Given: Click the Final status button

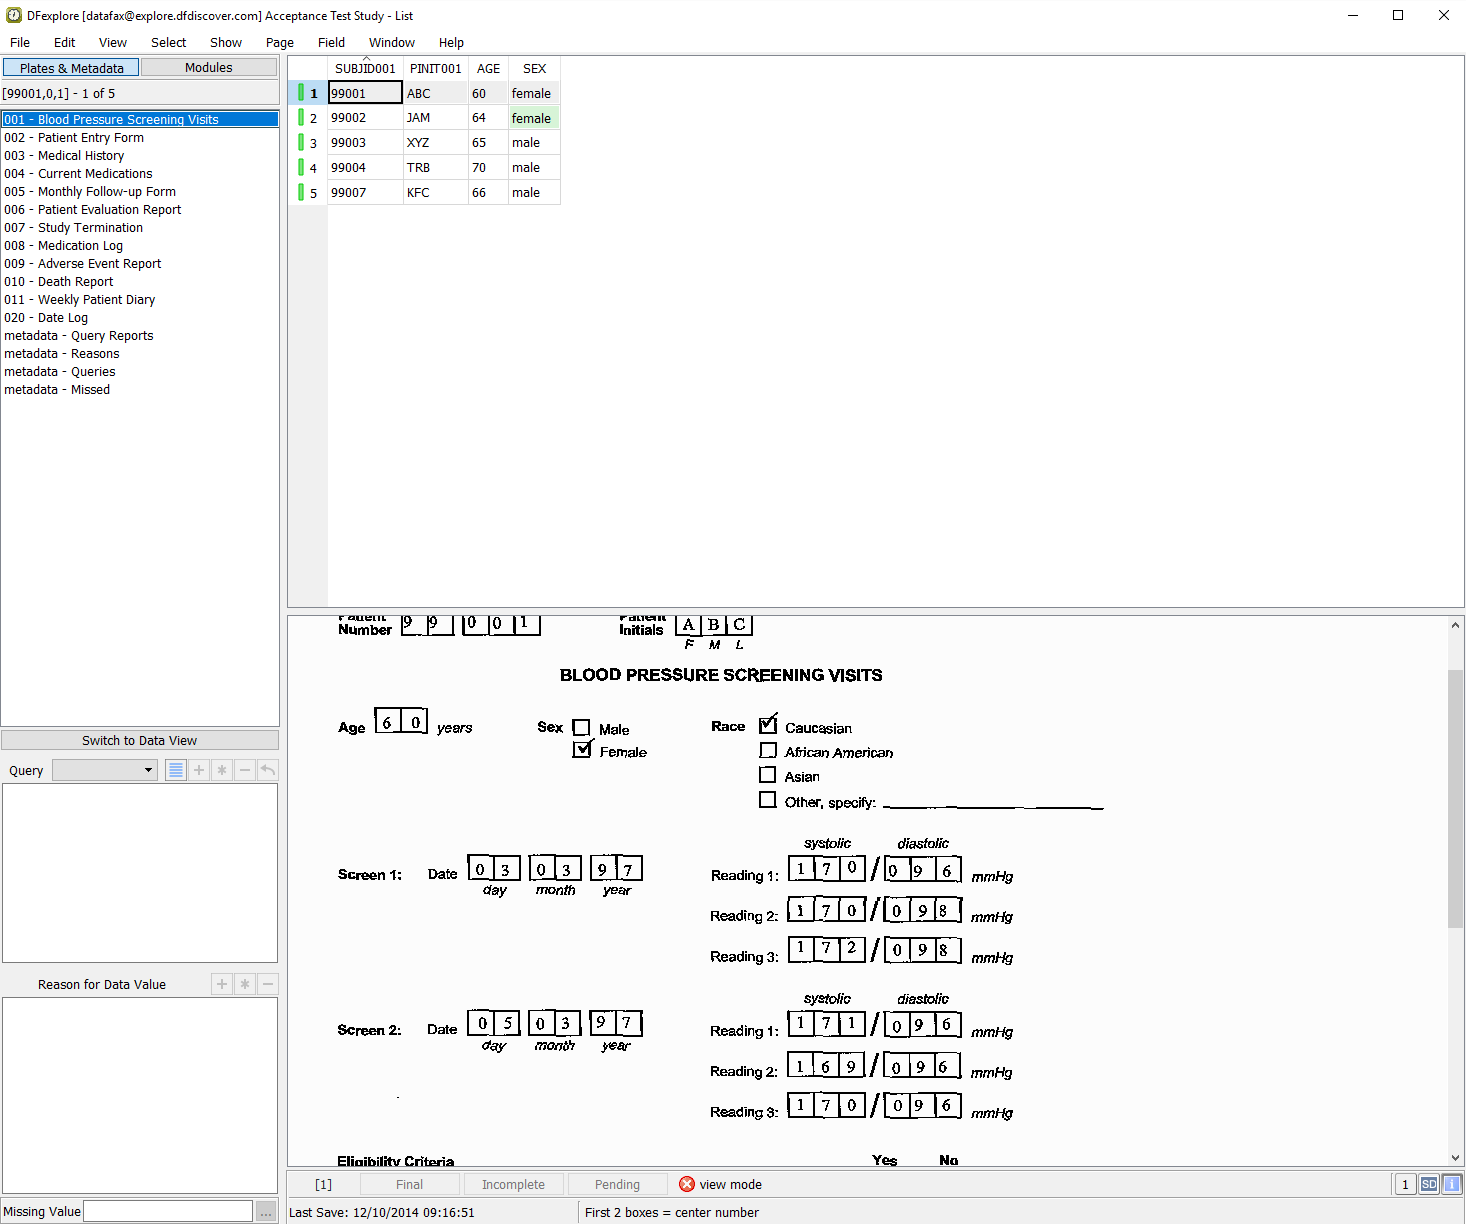Looking at the screenshot, I should click(409, 1184).
